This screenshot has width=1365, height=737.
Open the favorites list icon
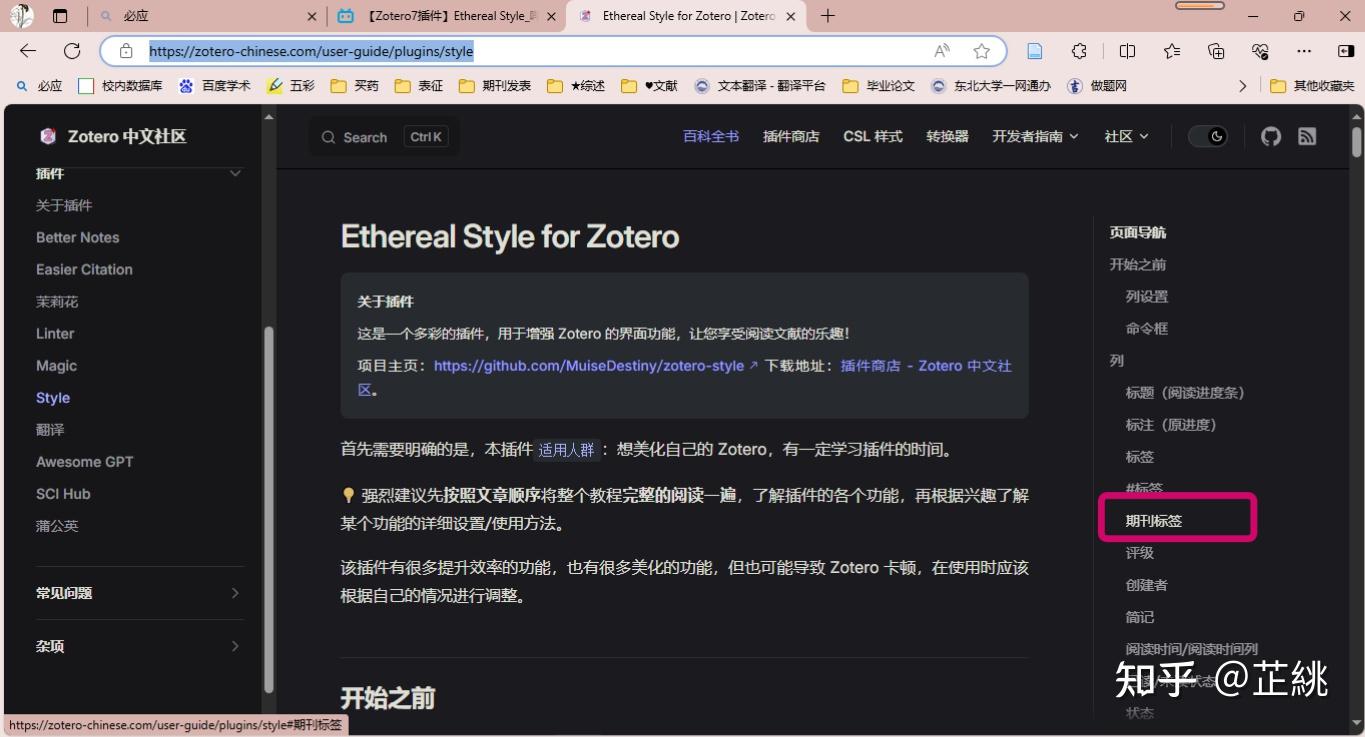pos(1172,51)
